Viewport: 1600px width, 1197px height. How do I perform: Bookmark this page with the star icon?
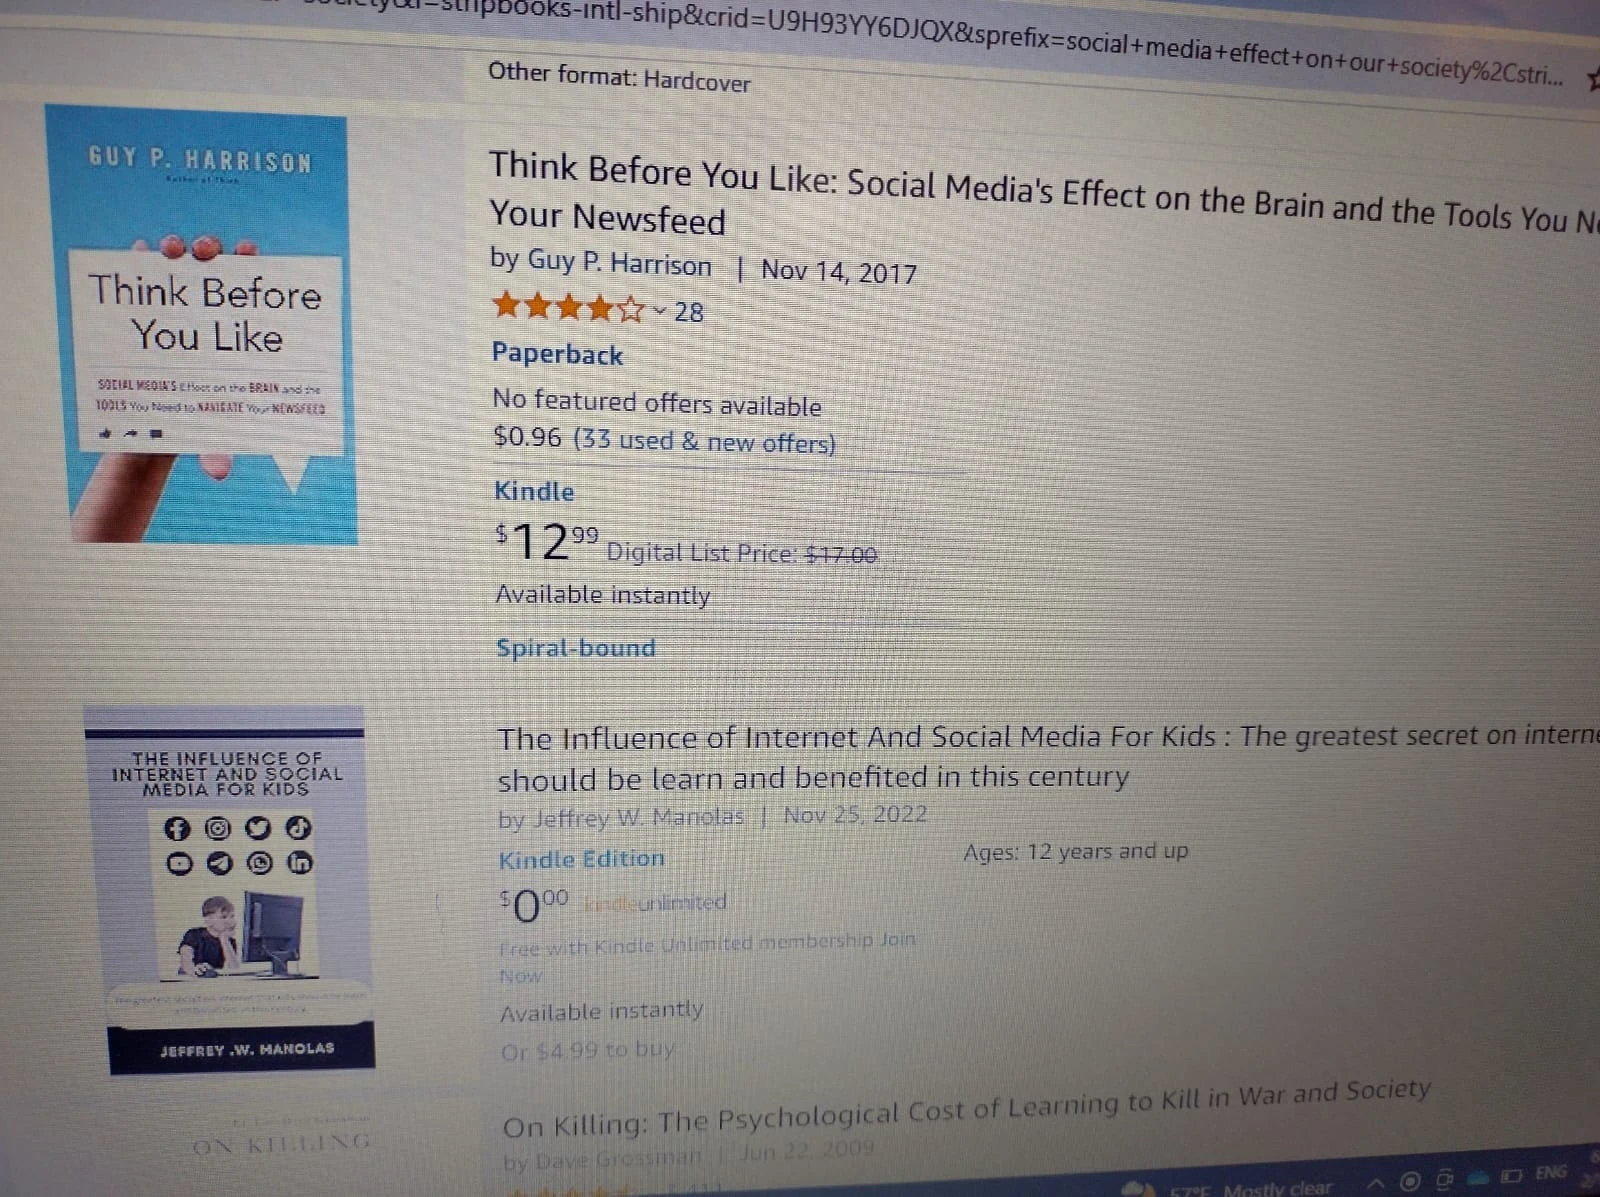pyautogui.click(x=1592, y=80)
